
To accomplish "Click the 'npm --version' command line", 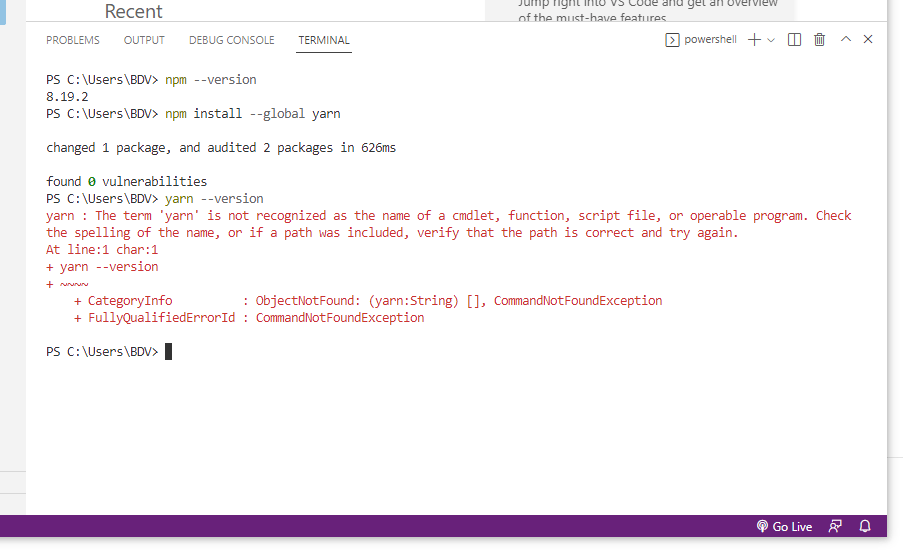I will click(x=211, y=80).
